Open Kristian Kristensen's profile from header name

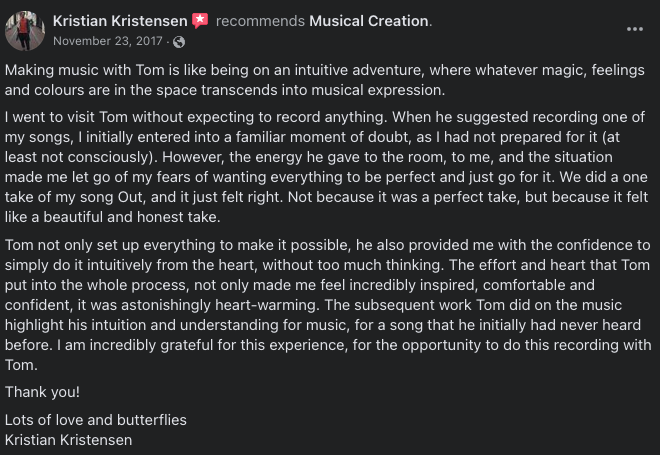pyautogui.click(x=119, y=21)
